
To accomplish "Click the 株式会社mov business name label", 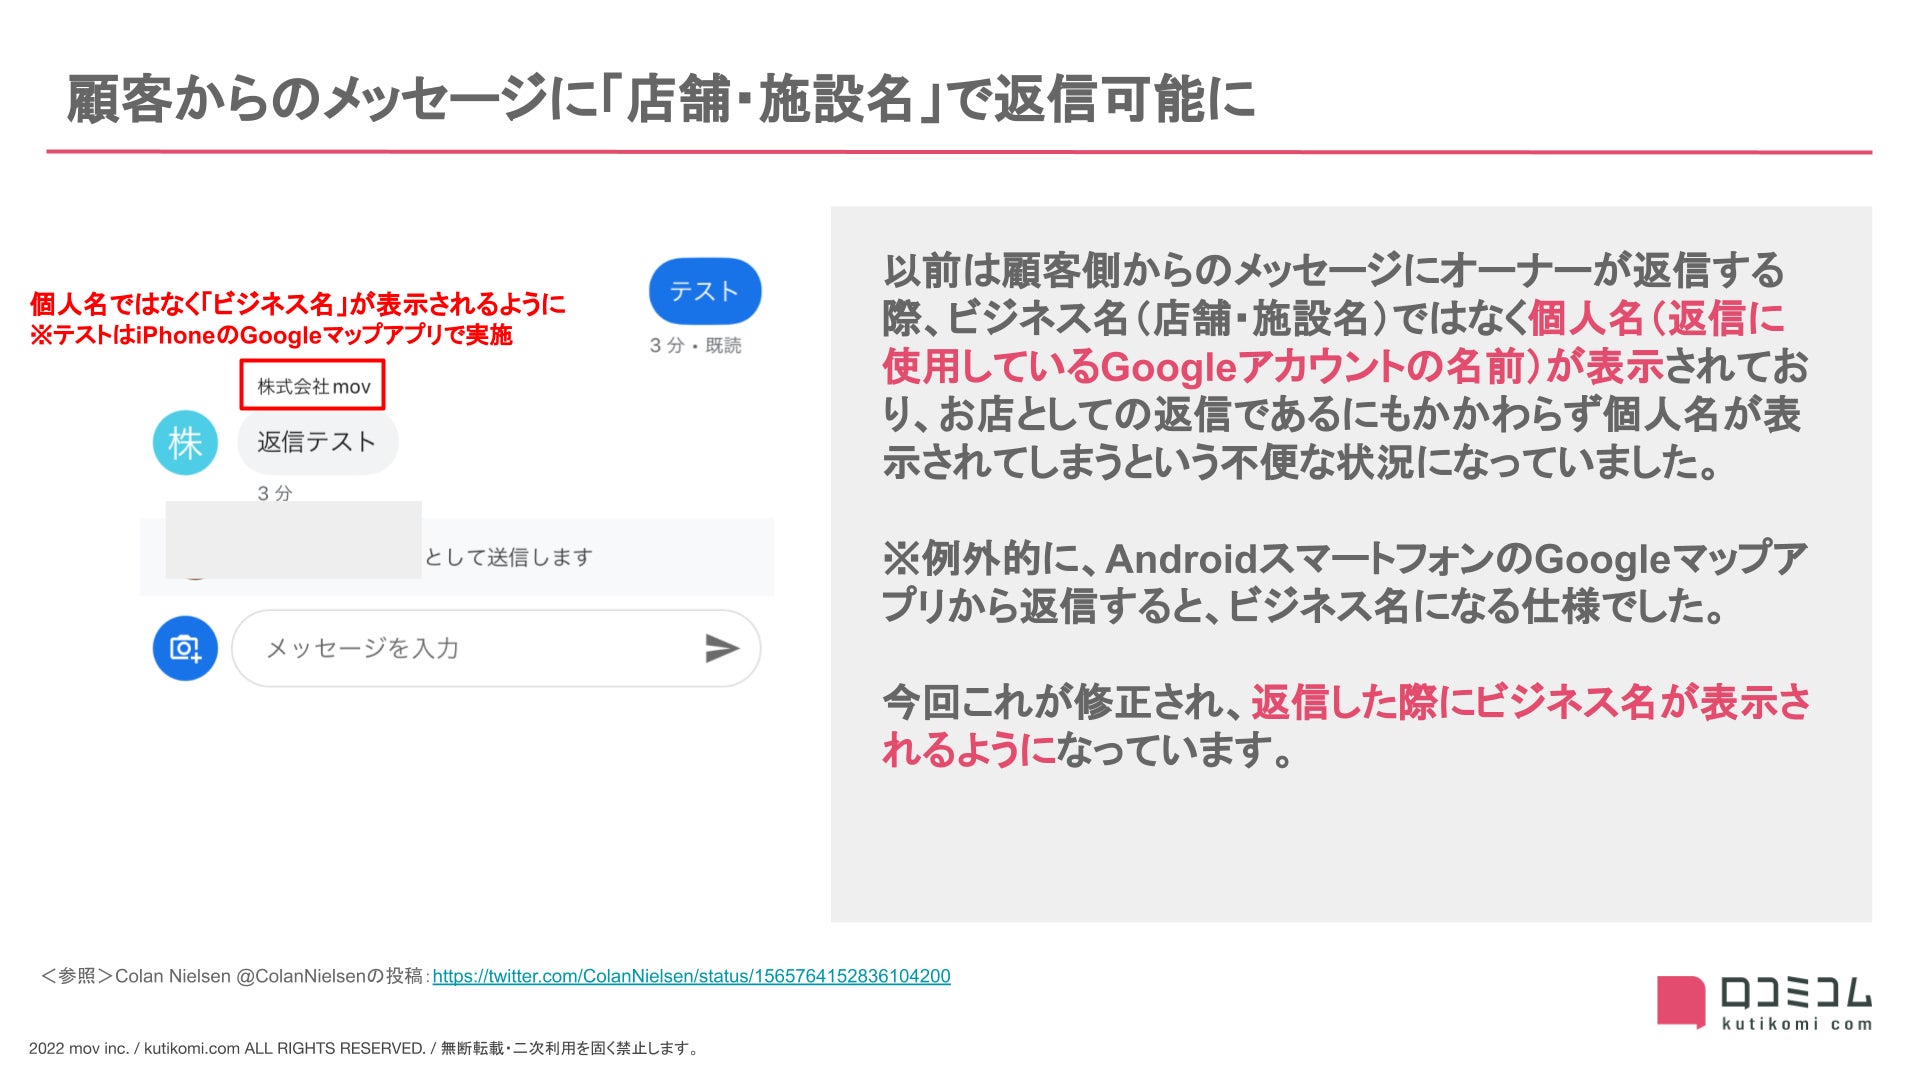I will pyautogui.click(x=313, y=386).
